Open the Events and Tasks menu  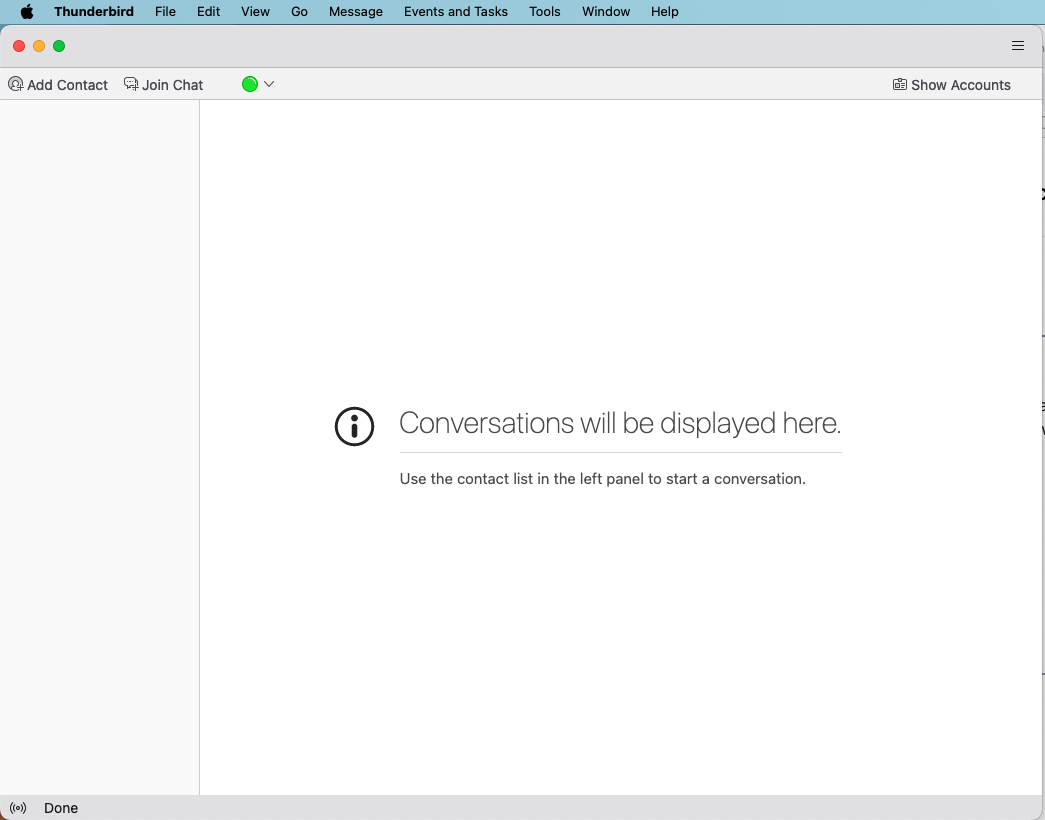click(456, 11)
